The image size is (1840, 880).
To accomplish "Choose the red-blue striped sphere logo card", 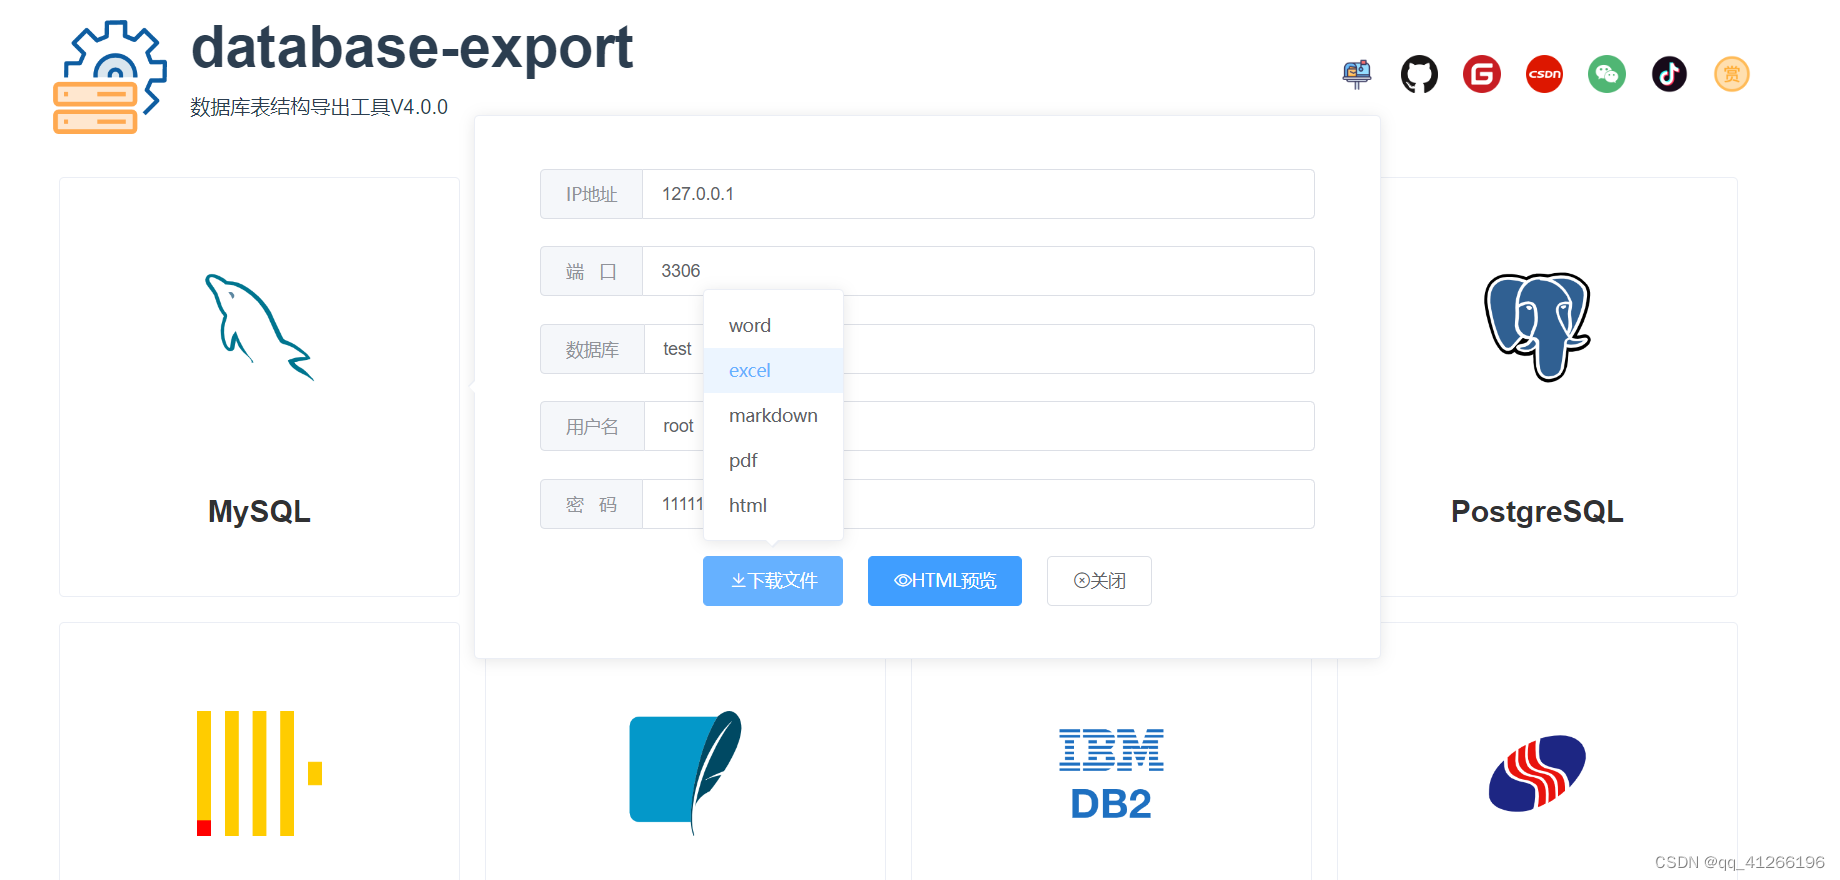I will click(1537, 752).
